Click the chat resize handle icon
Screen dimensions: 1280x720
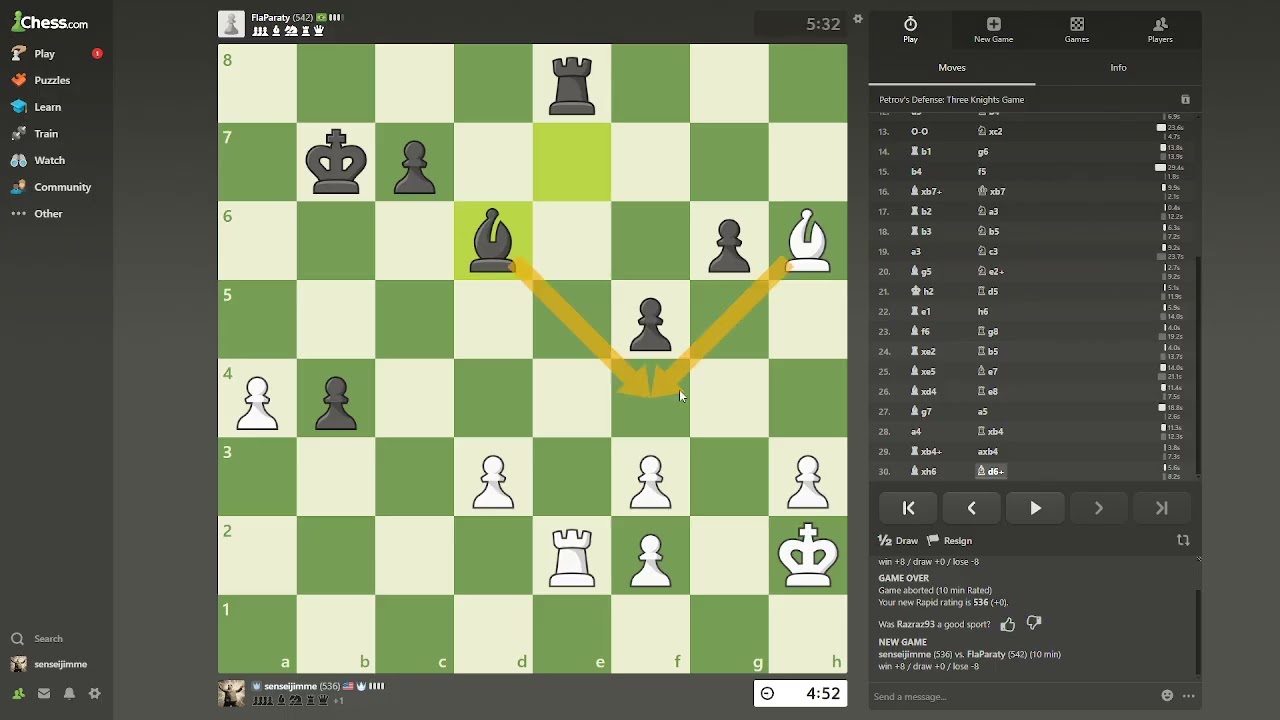click(x=1198, y=559)
